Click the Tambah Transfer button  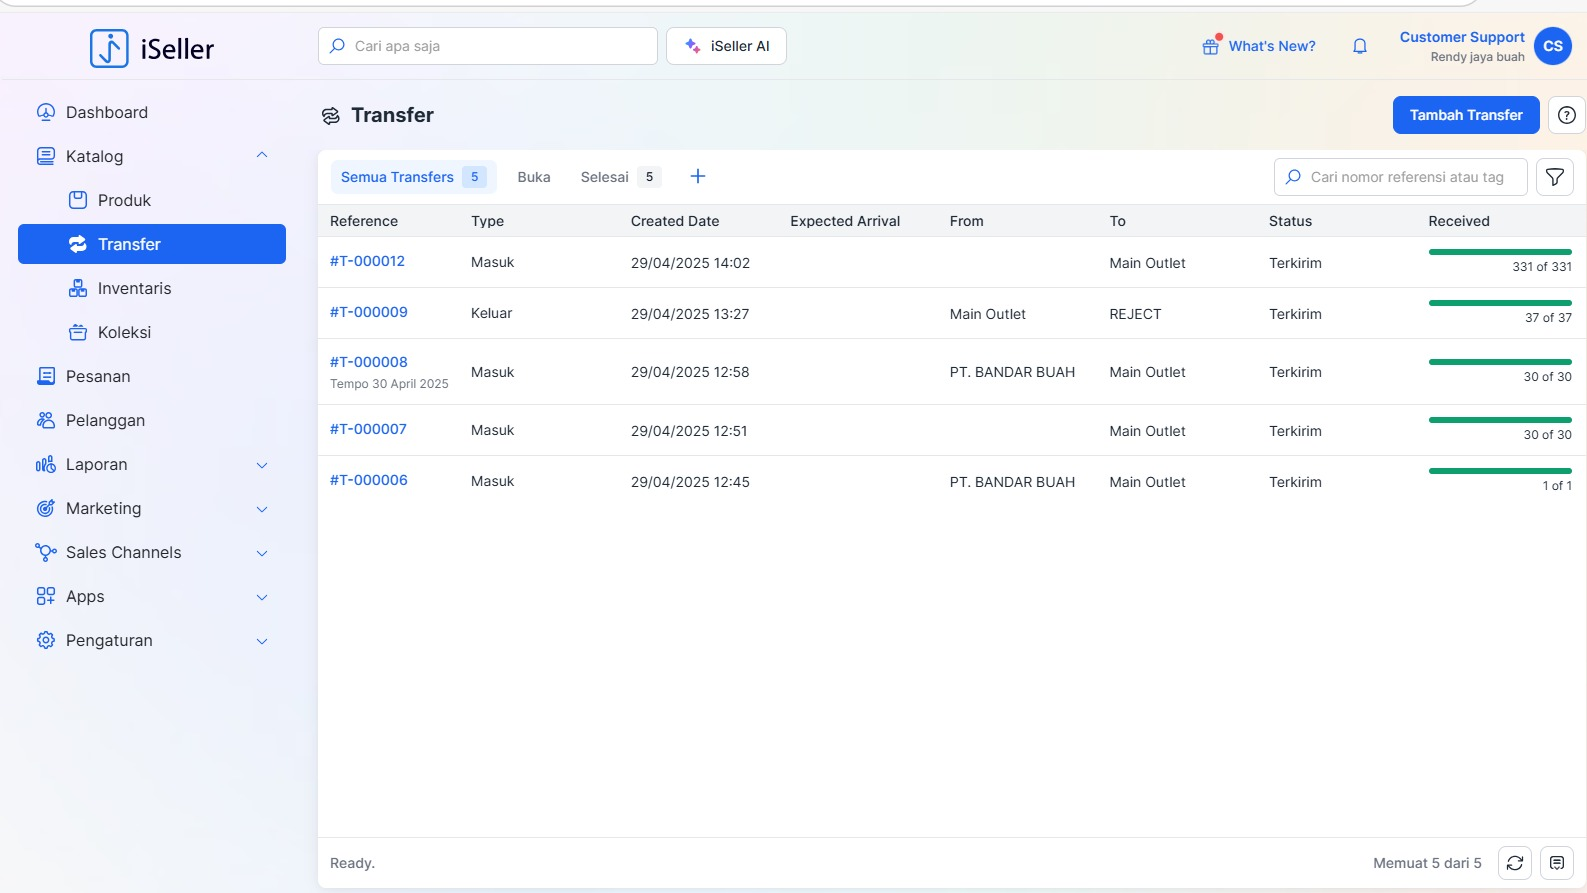1465,115
